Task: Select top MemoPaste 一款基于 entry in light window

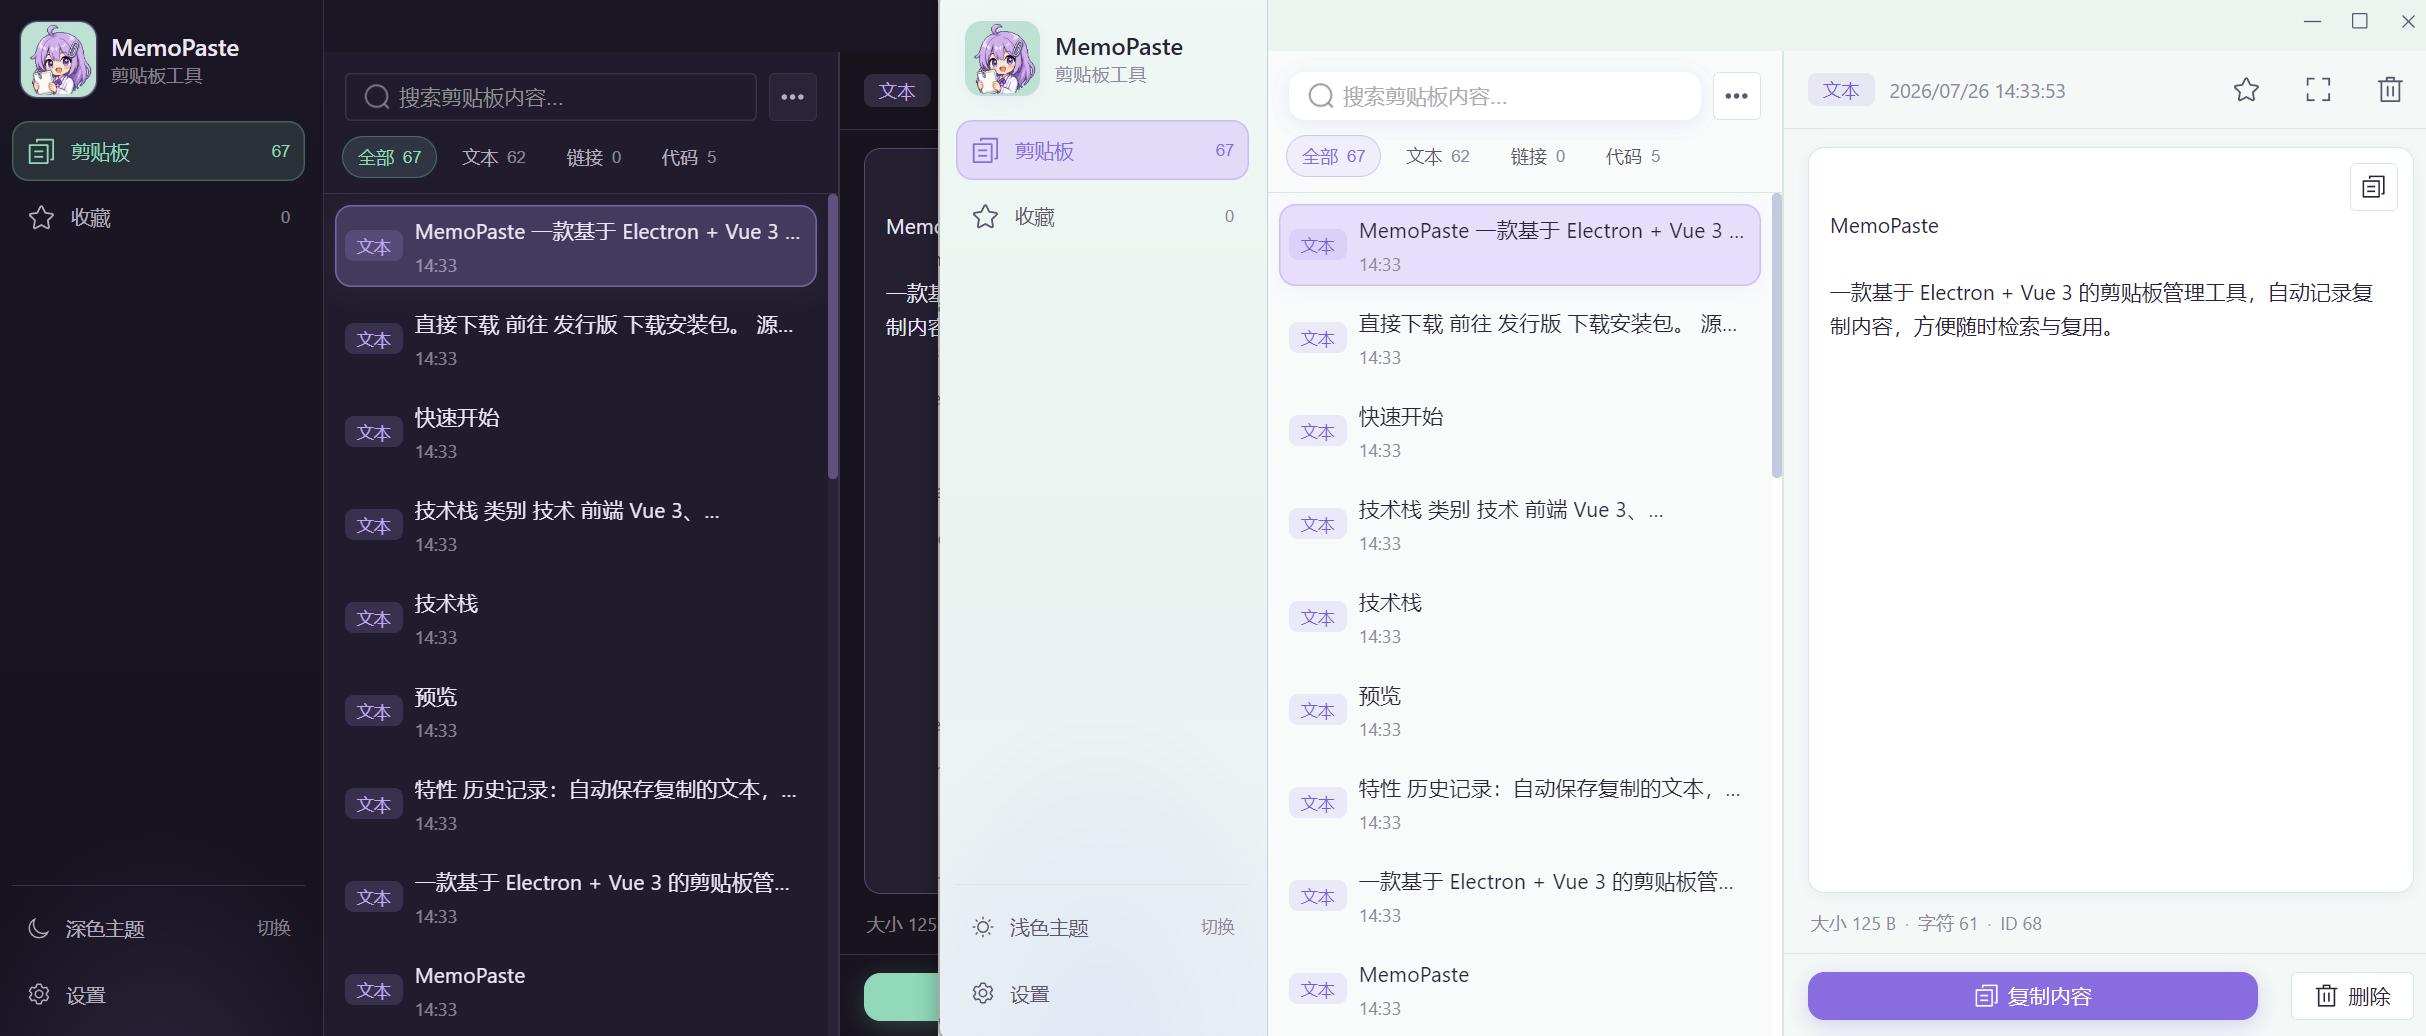Action: [x=1520, y=245]
